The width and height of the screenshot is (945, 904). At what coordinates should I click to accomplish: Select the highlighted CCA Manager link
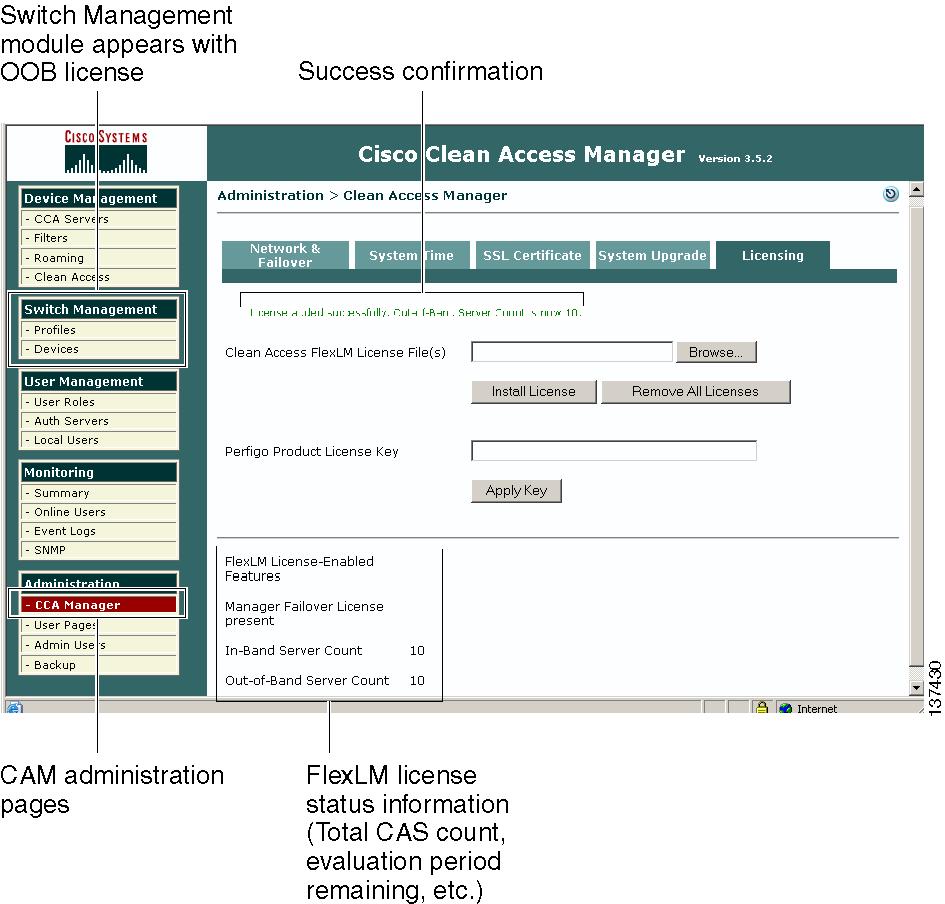99,604
